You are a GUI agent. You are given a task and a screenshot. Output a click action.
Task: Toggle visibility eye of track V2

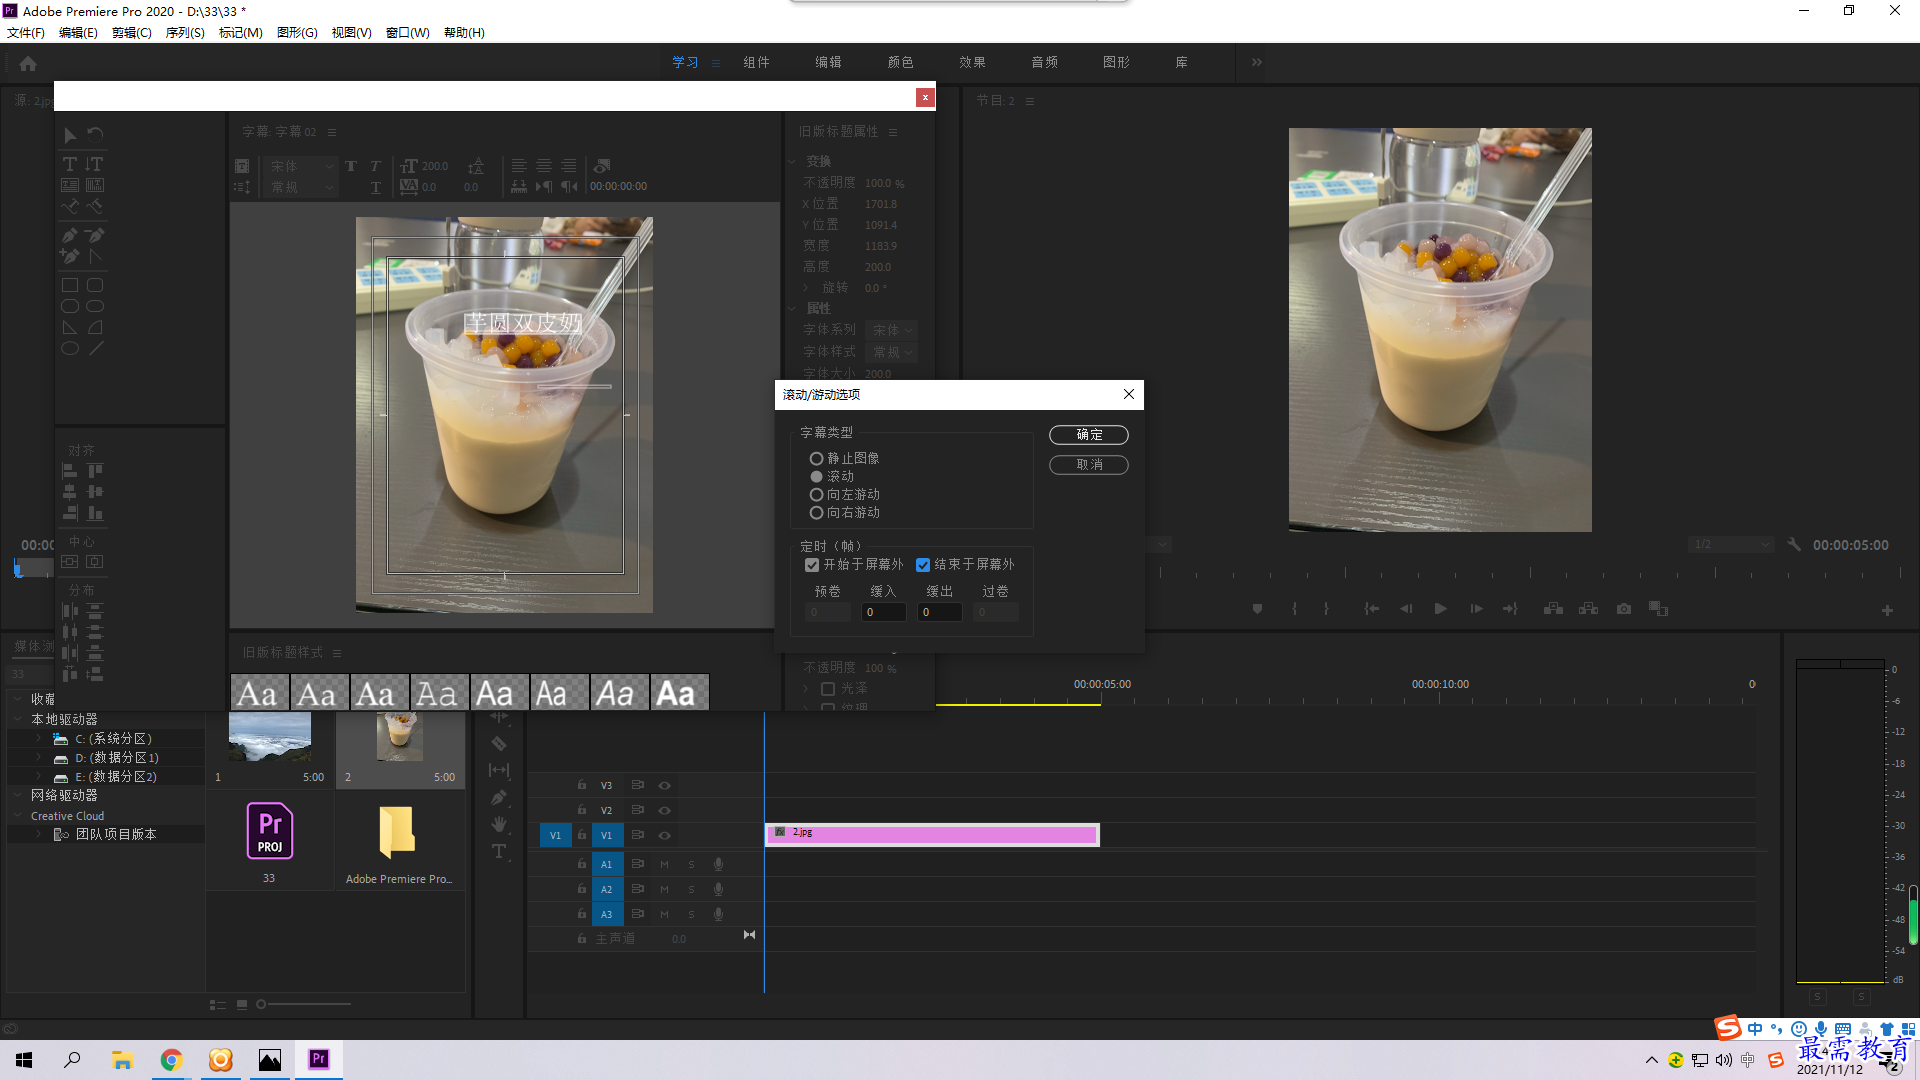point(664,811)
